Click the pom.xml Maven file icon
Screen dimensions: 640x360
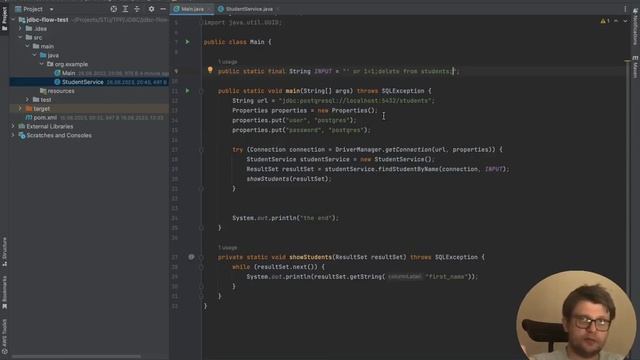pos(29,118)
